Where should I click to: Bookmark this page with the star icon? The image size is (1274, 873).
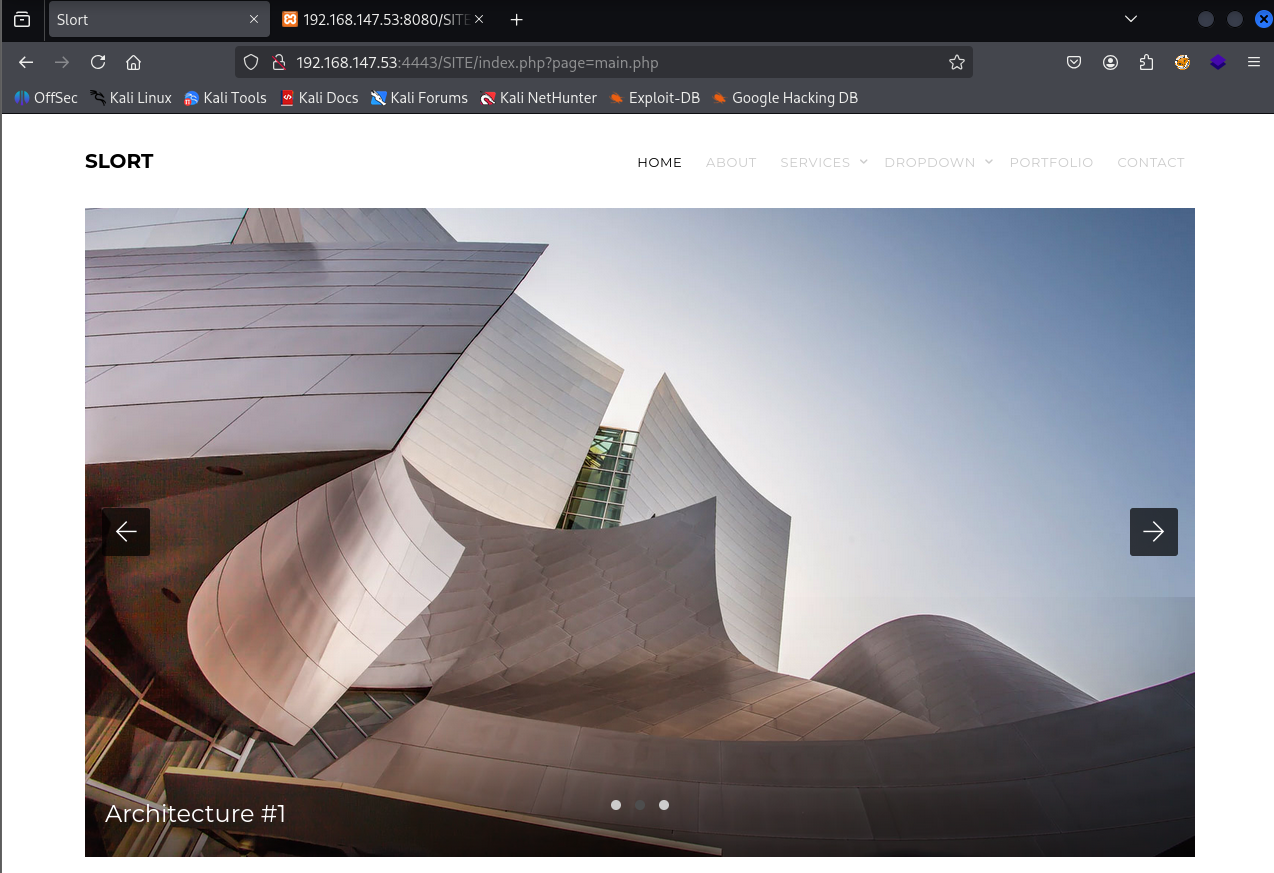[956, 62]
